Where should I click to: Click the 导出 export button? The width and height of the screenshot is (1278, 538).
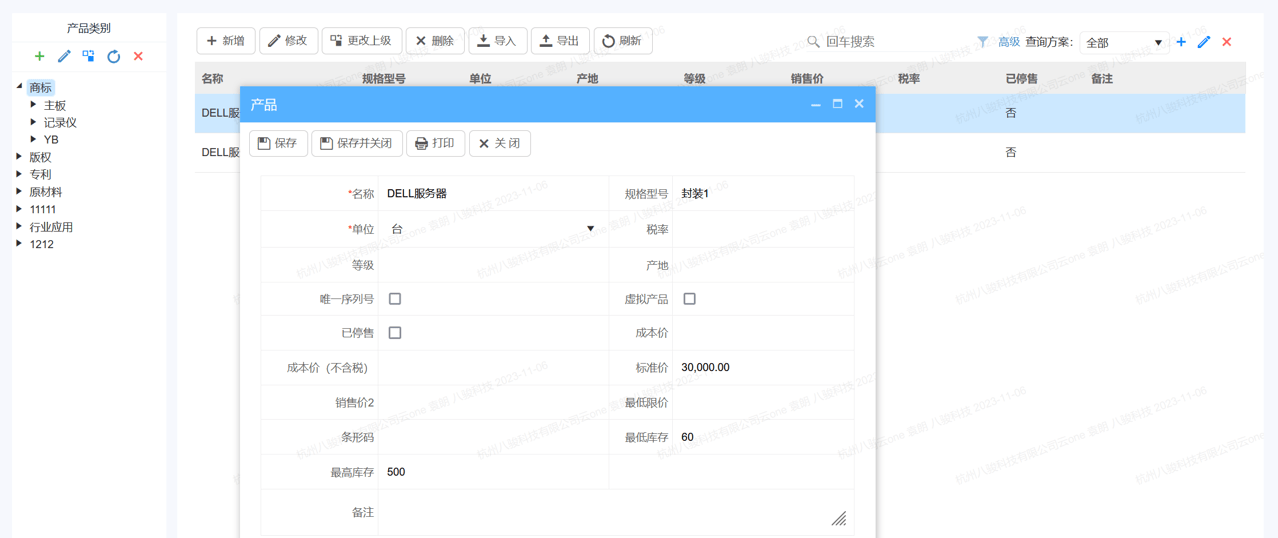[559, 41]
